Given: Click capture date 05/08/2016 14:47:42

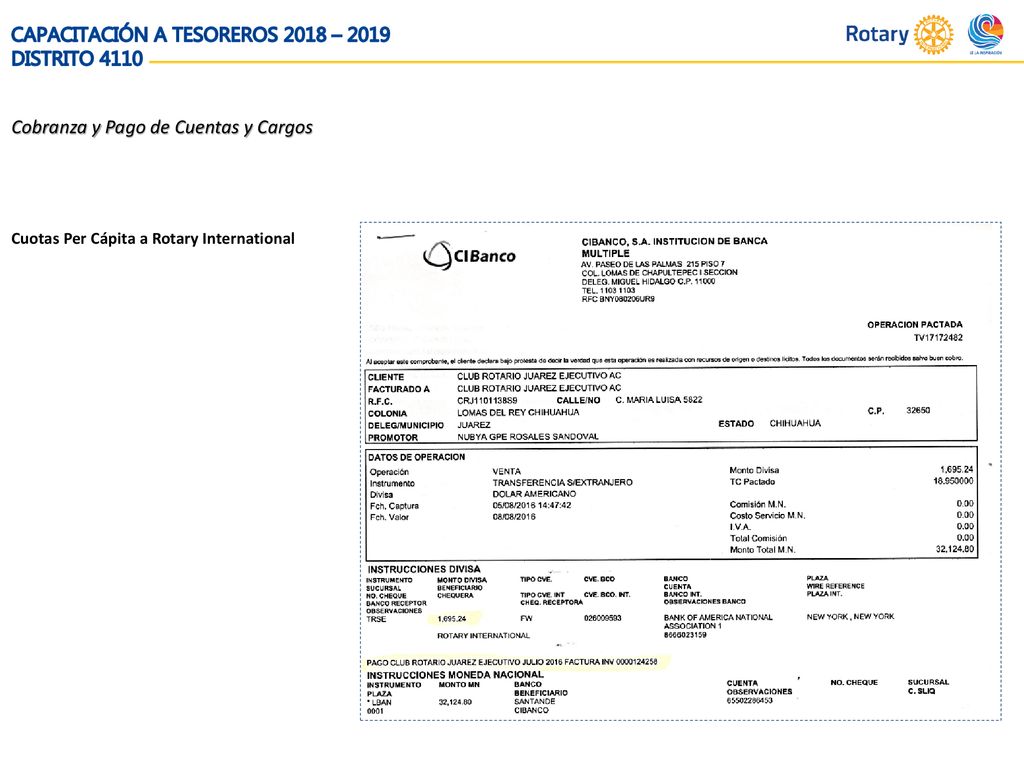Looking at the screenshot, I should tap(532, 505).
